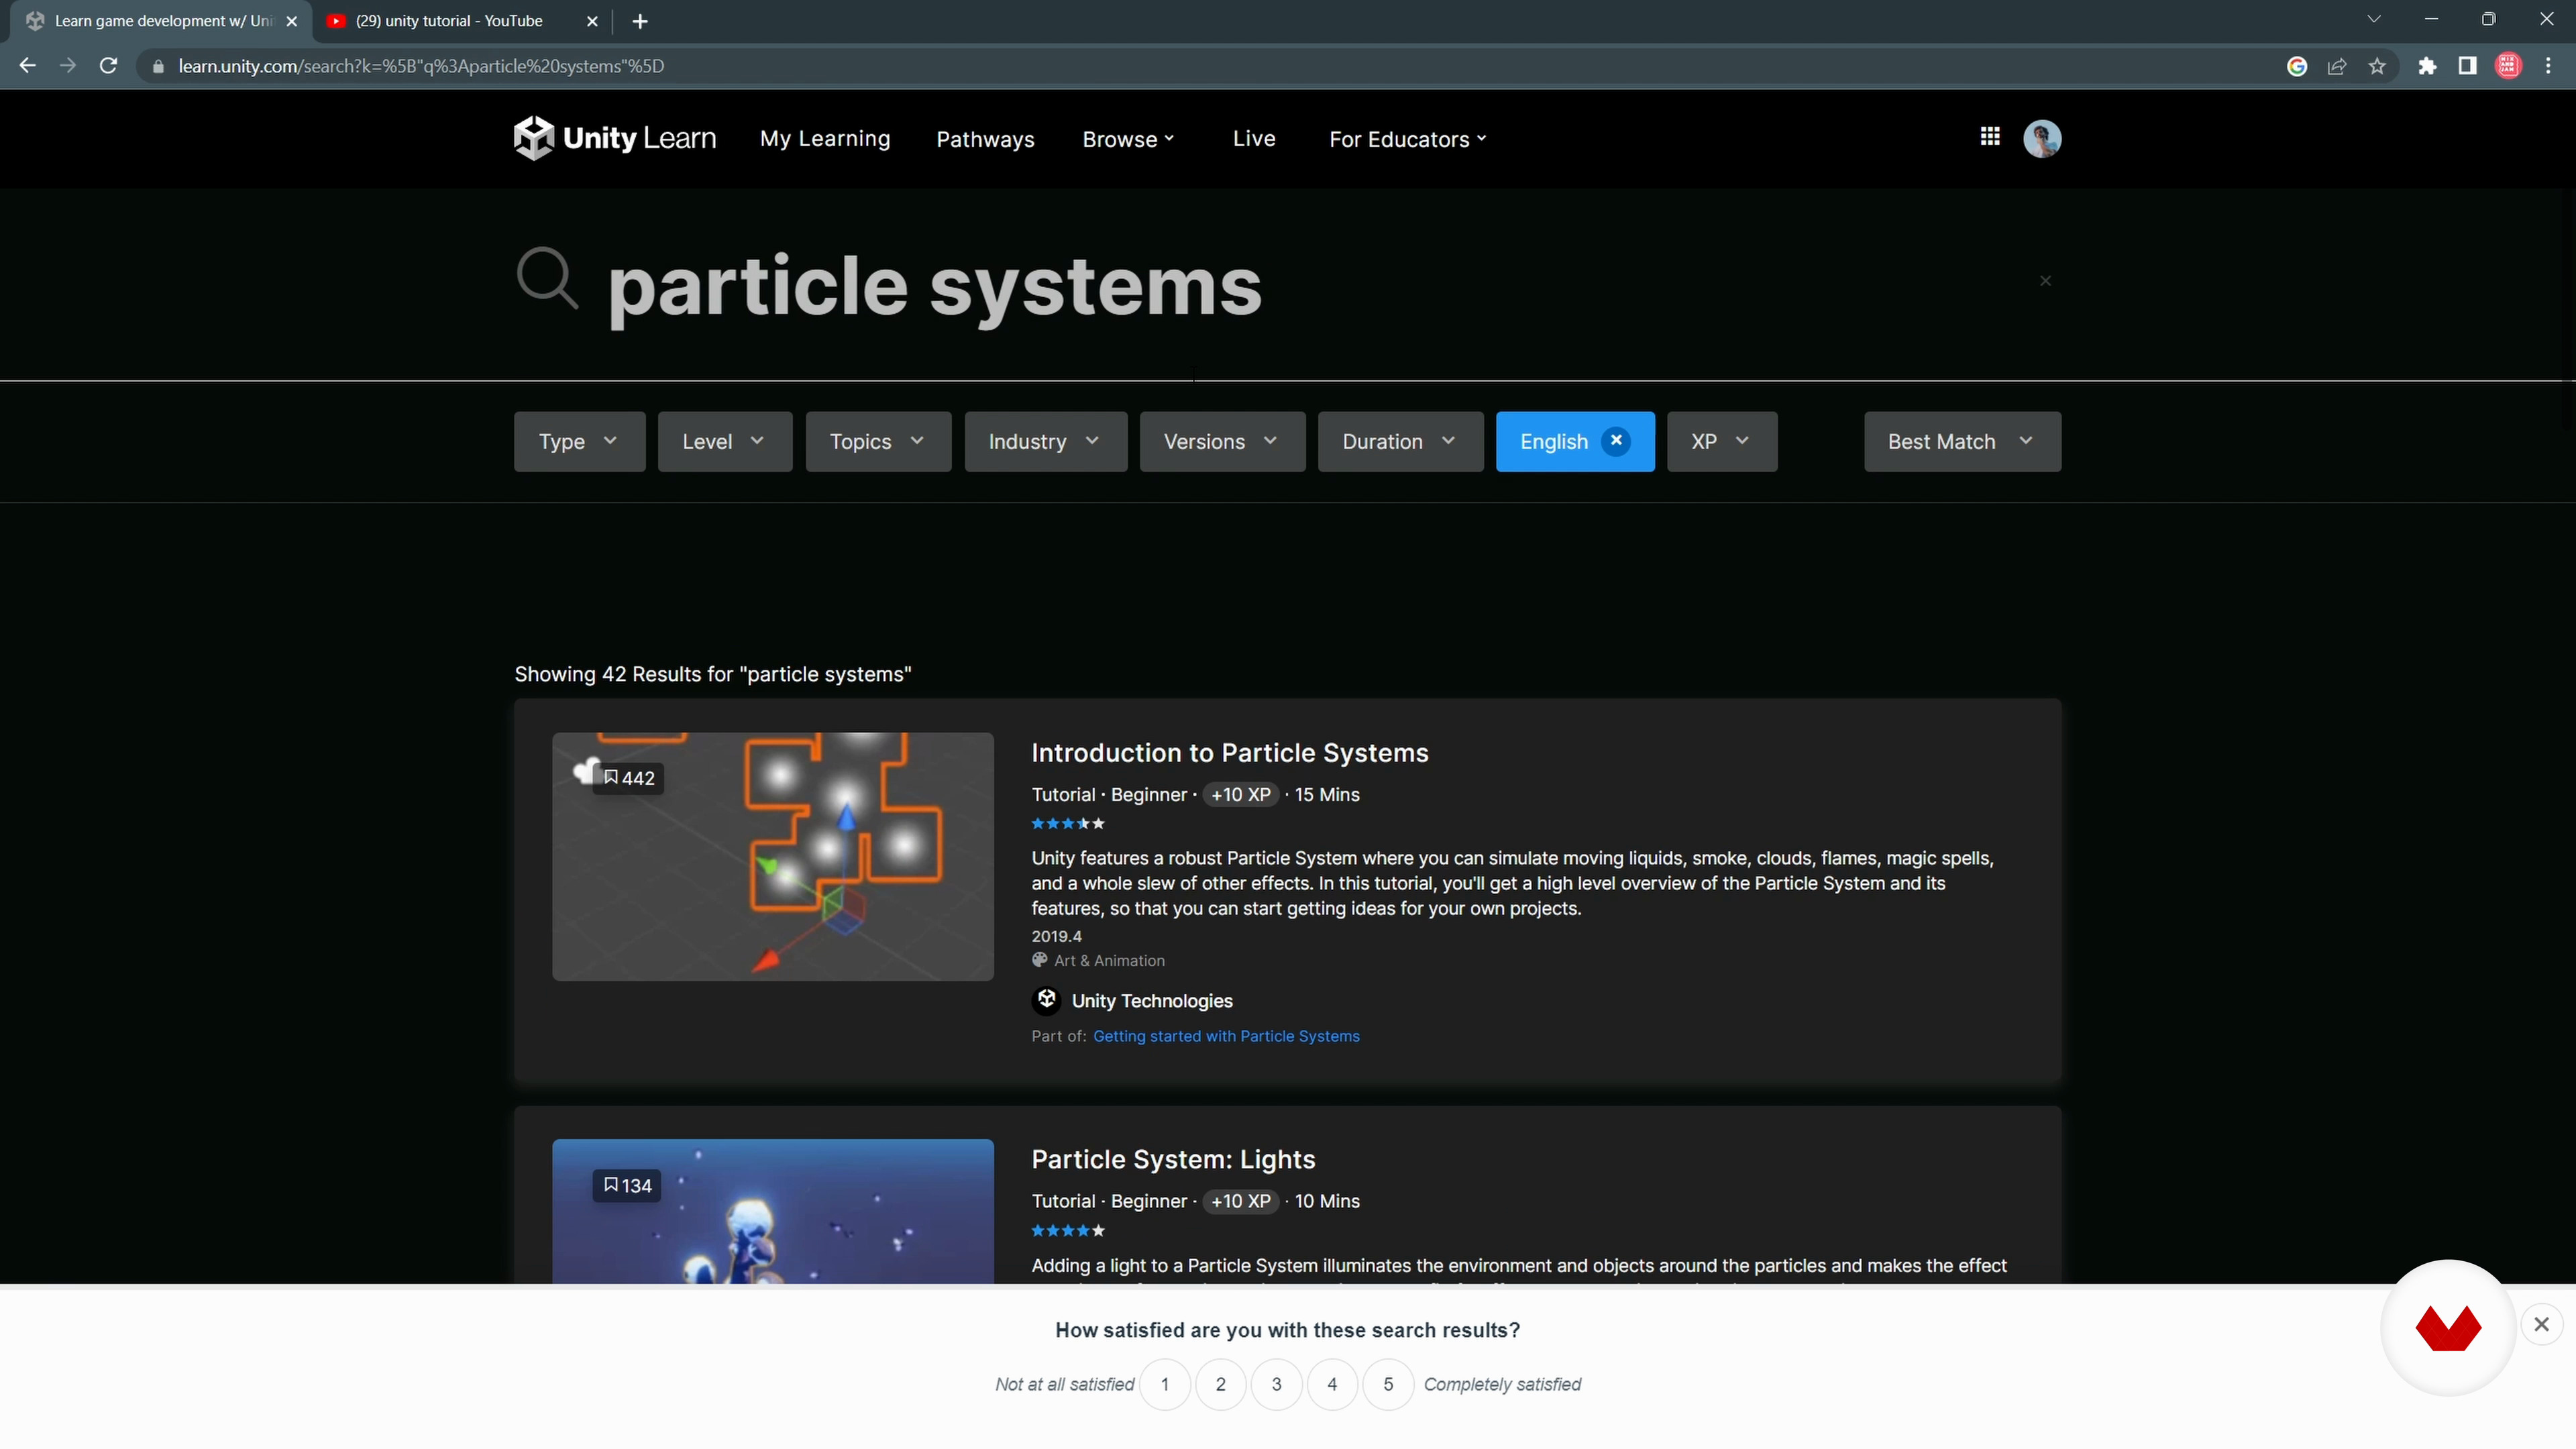Toggle the browser side panel

(2467, 66)
